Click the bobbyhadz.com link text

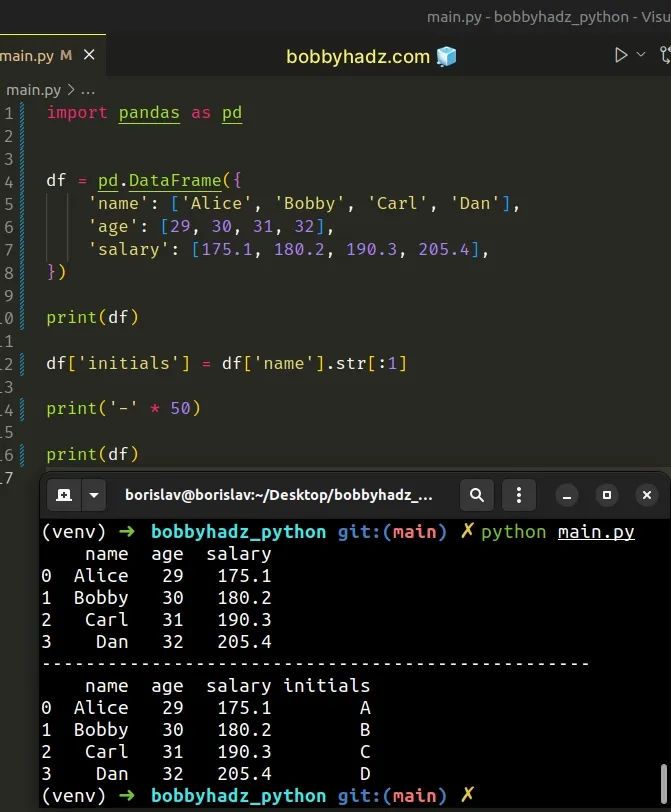click(x=357, y=56)
